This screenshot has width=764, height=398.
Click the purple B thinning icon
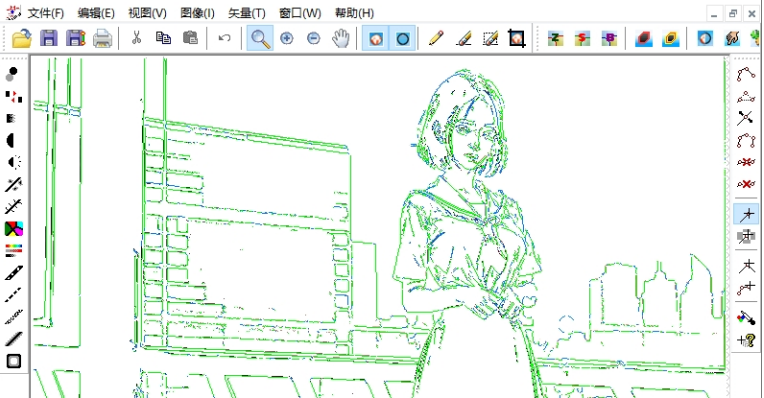(x=609, y=38)
